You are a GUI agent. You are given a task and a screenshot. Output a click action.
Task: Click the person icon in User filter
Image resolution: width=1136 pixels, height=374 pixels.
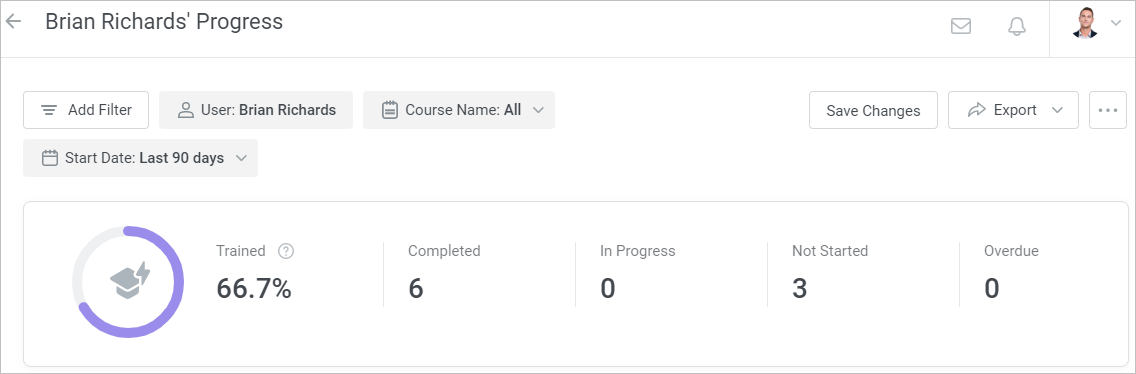click(x=186, y=110)
